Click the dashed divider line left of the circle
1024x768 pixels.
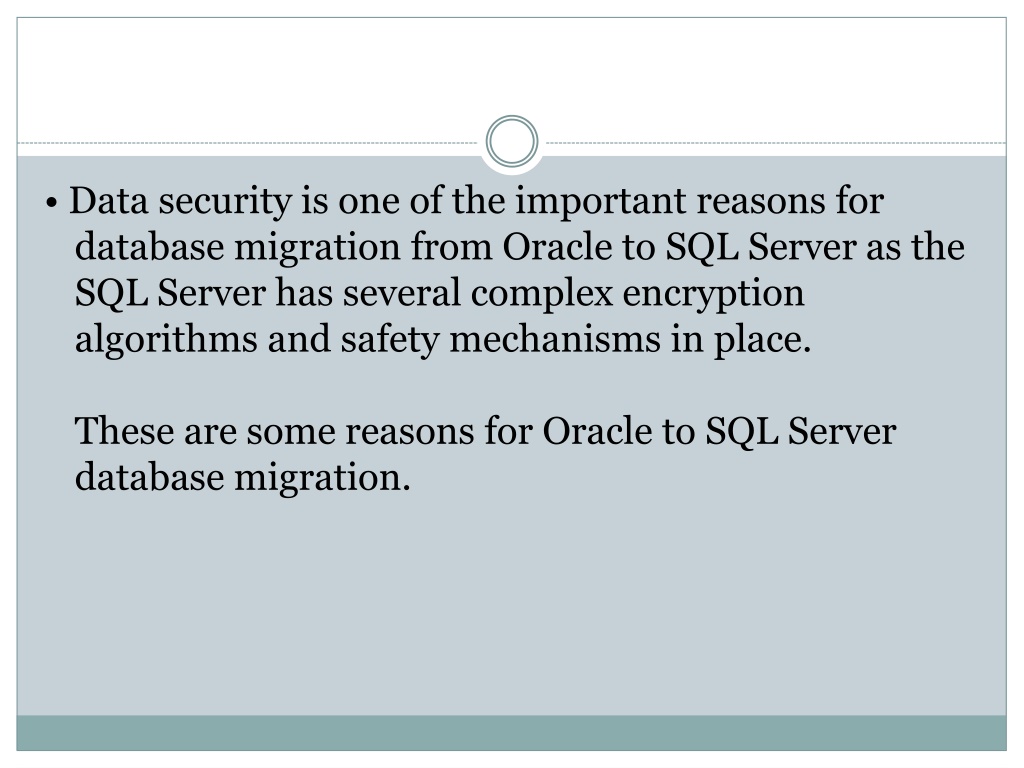[x=248, y=142]
